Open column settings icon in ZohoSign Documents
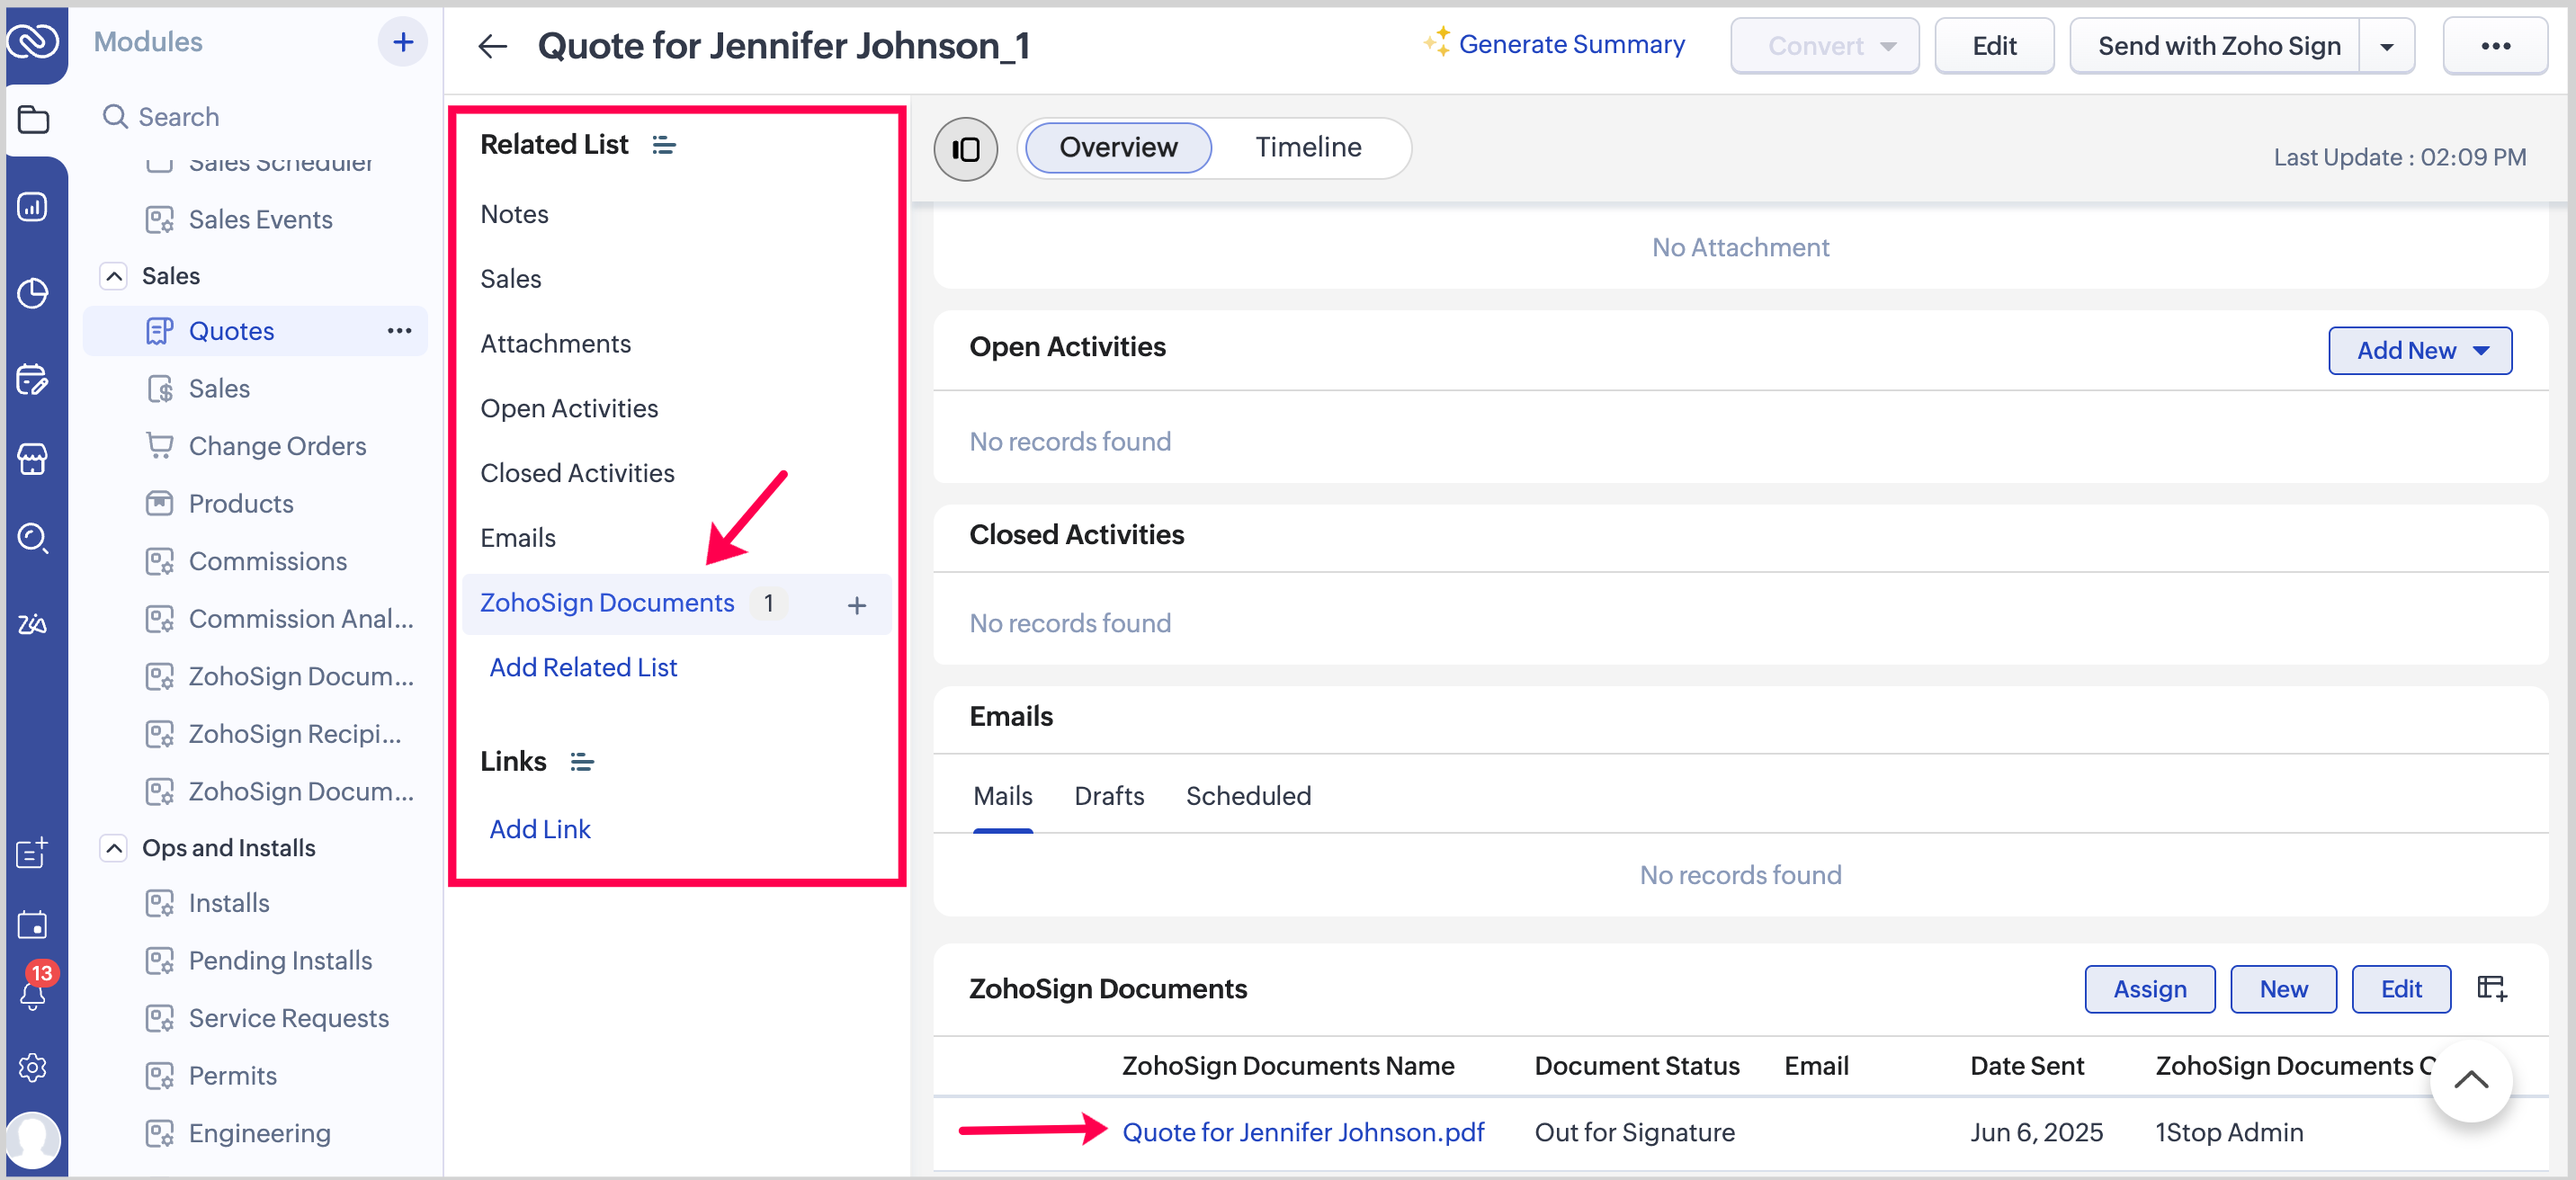The width and height of the screenshot is (2576, 1180). click(x=2491, y=988)
